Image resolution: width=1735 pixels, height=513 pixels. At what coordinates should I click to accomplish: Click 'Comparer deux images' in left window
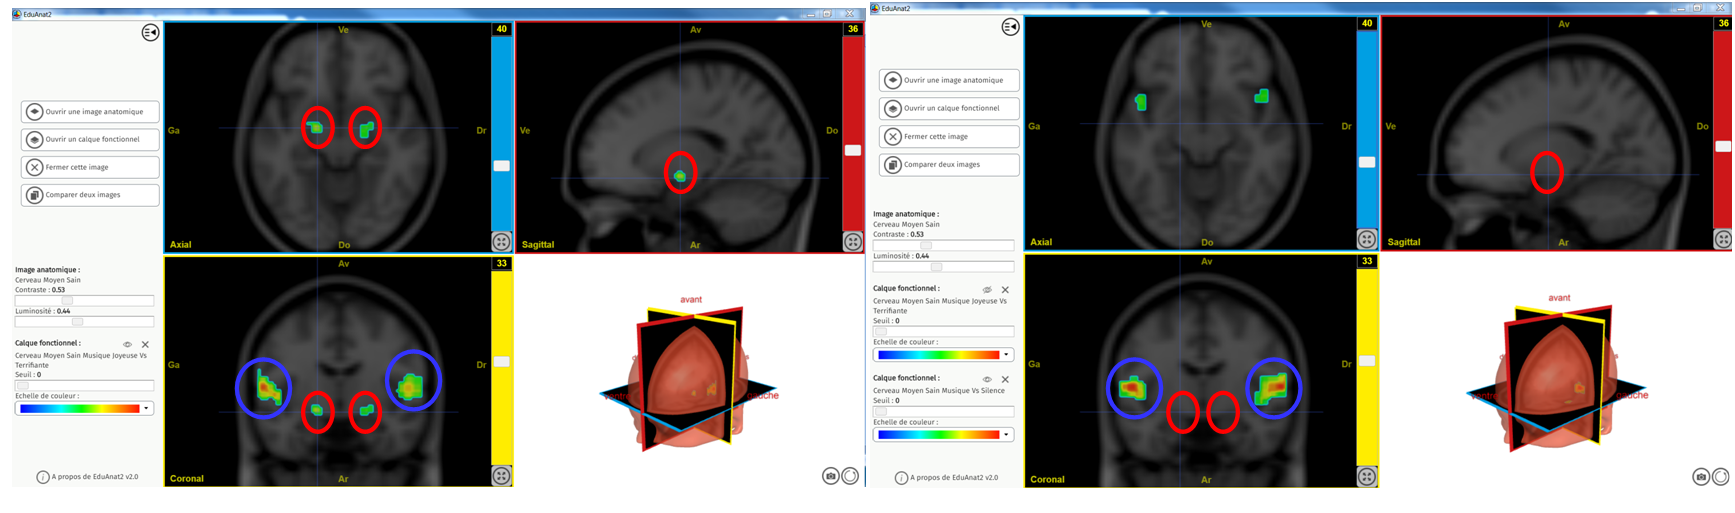(x=90, y=195)
